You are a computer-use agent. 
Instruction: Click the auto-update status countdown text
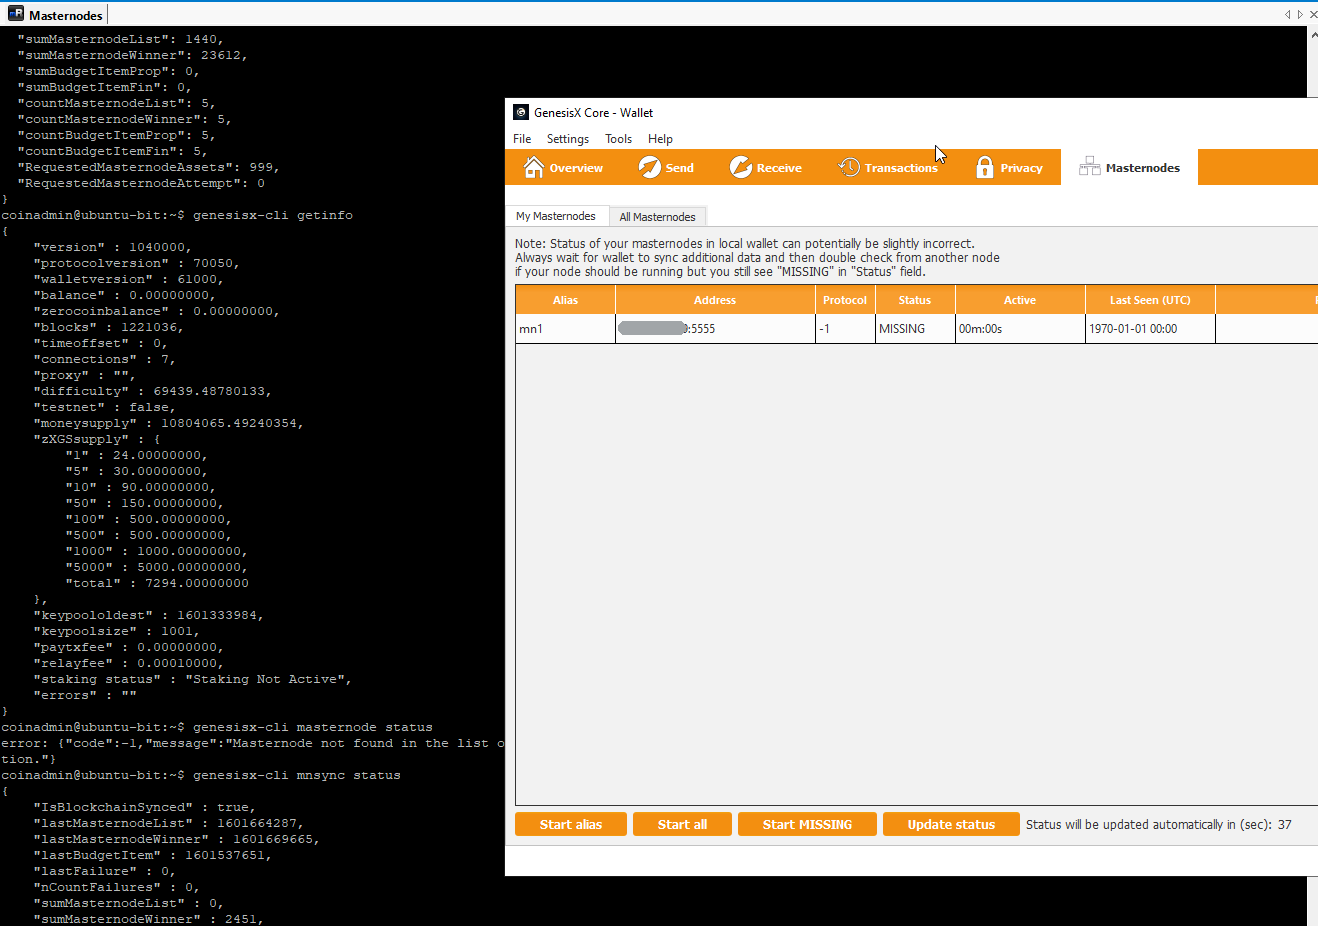click(1158, 825)
